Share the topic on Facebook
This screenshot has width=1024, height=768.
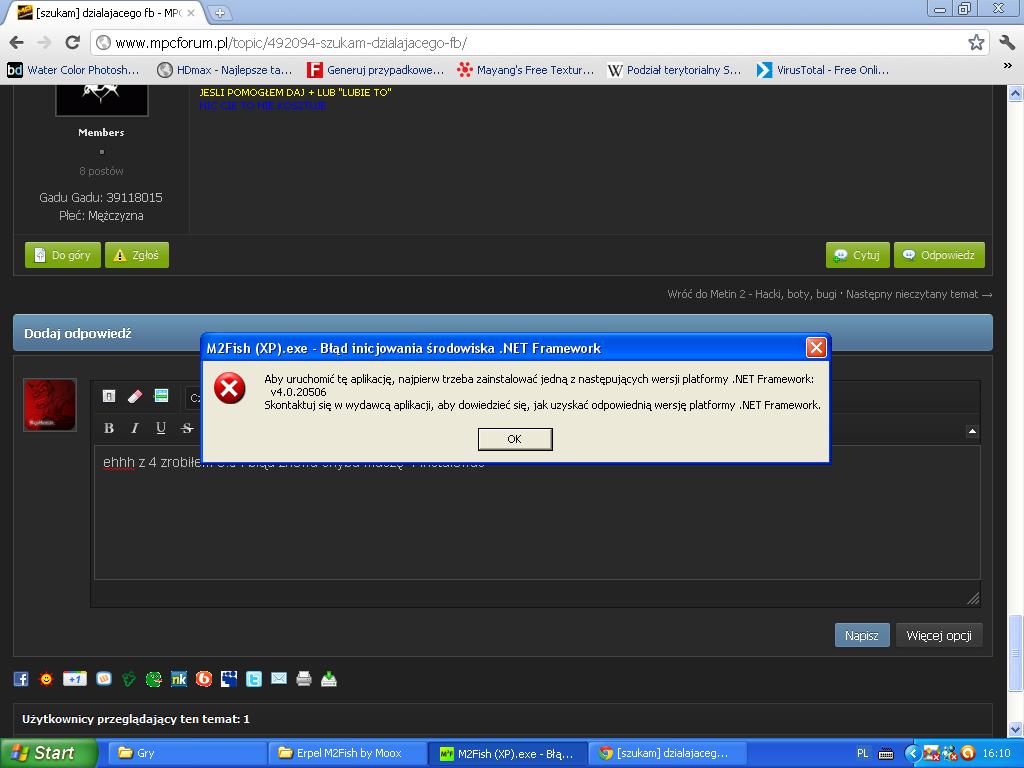pos(21,679)
